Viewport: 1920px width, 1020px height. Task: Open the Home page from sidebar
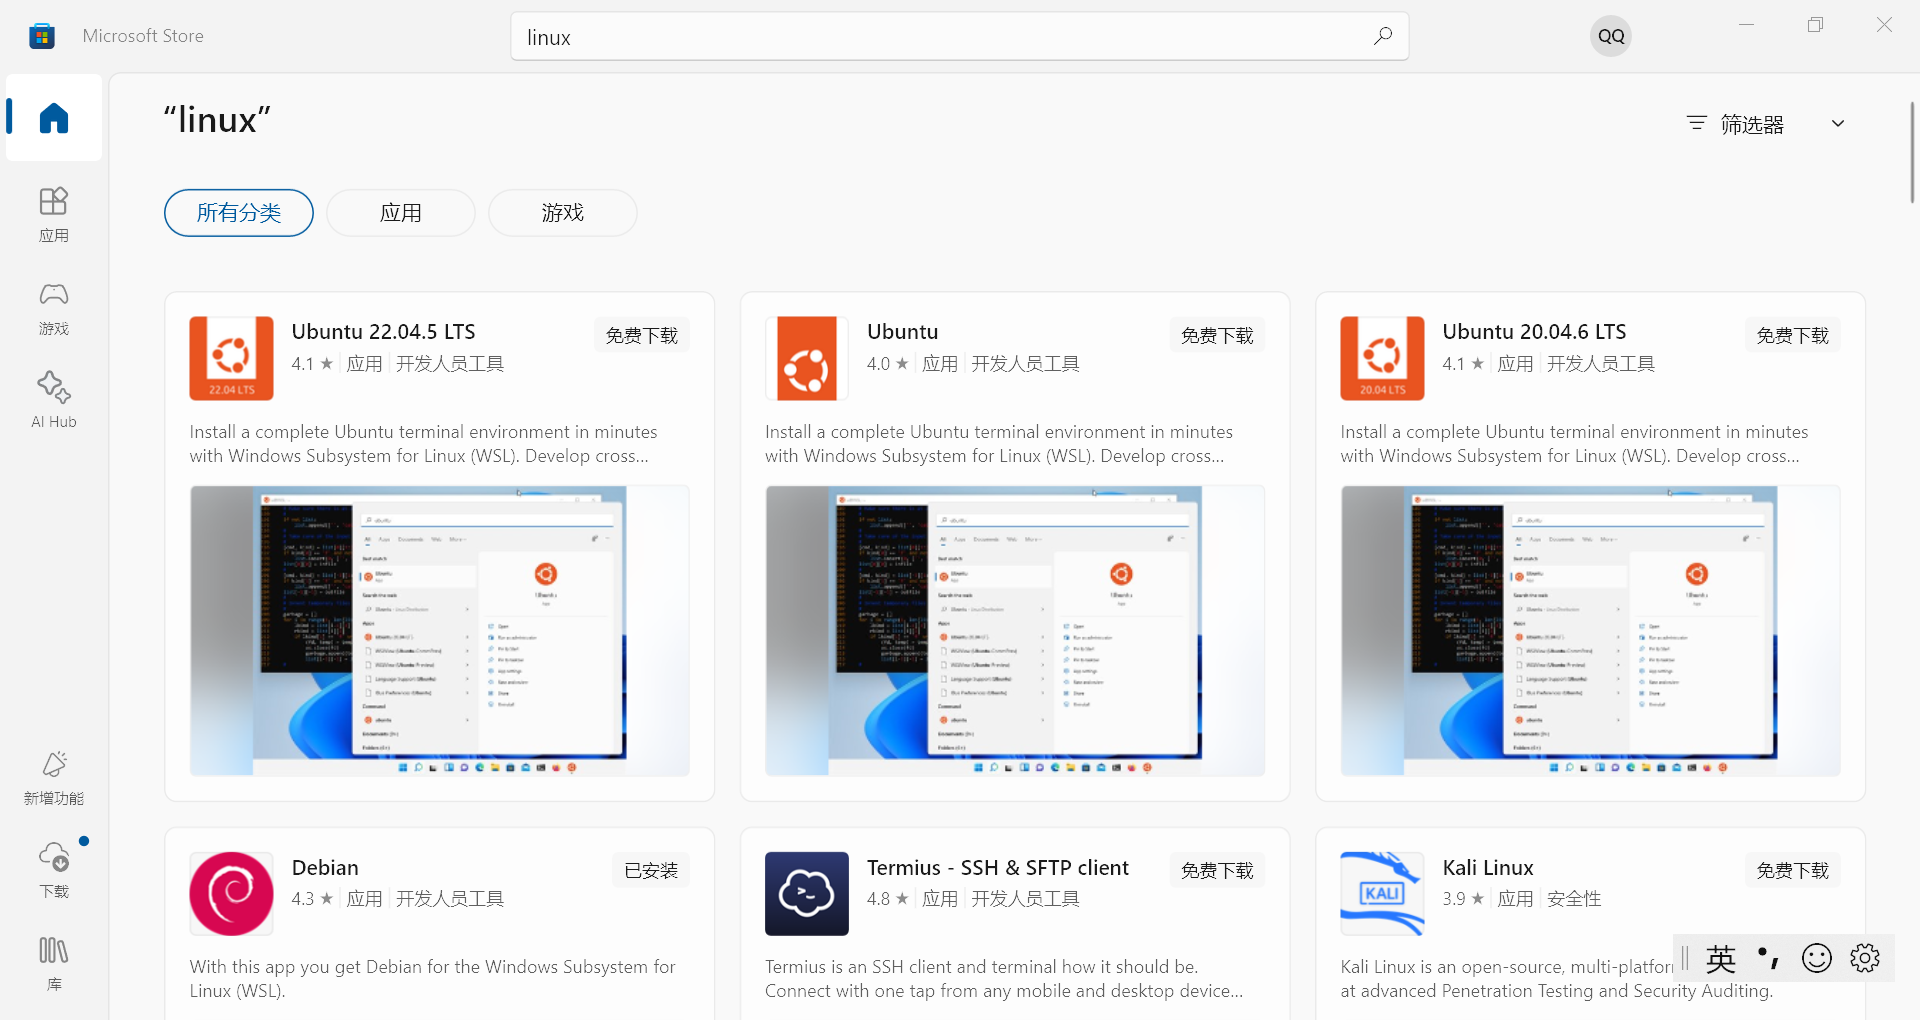point(54,118)
